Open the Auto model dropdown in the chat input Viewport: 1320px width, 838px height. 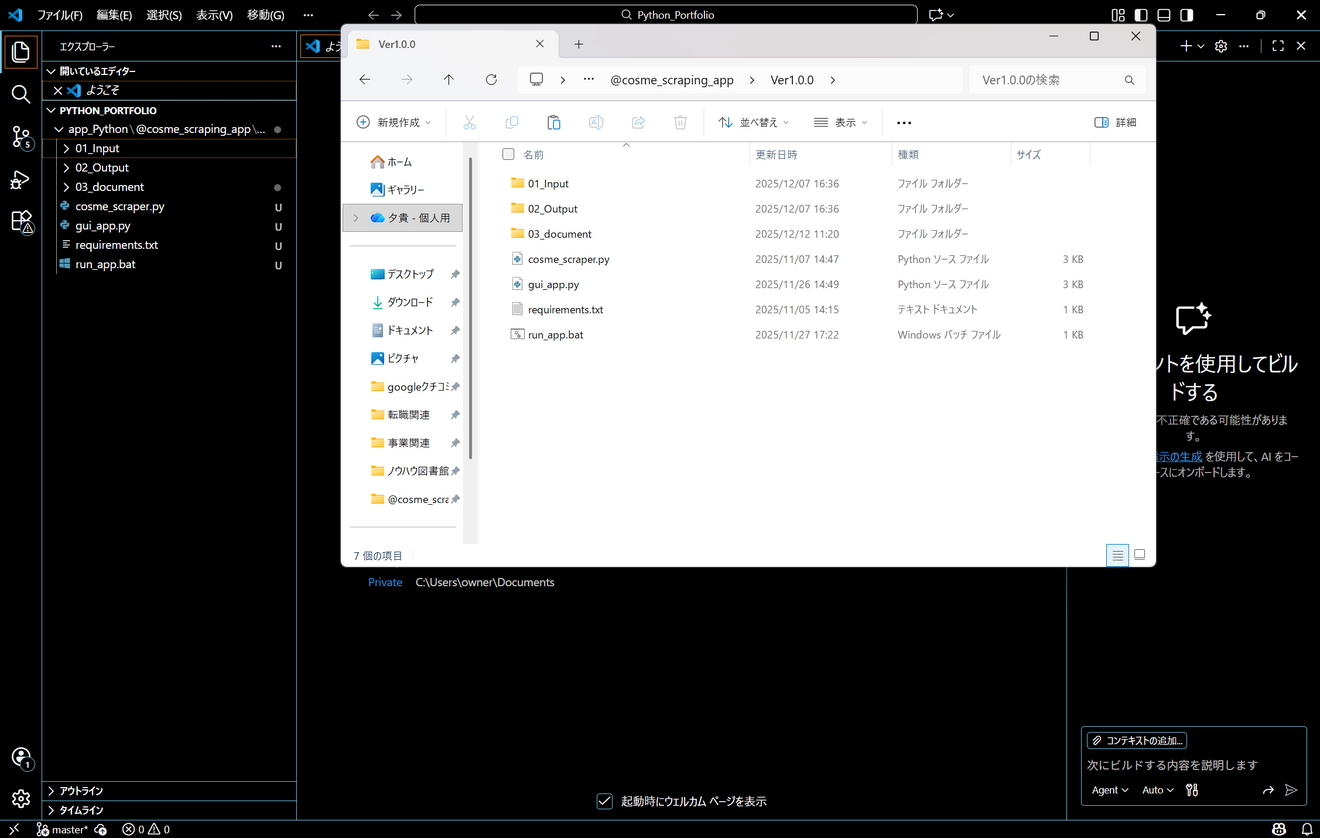(x=1158, y=790)
